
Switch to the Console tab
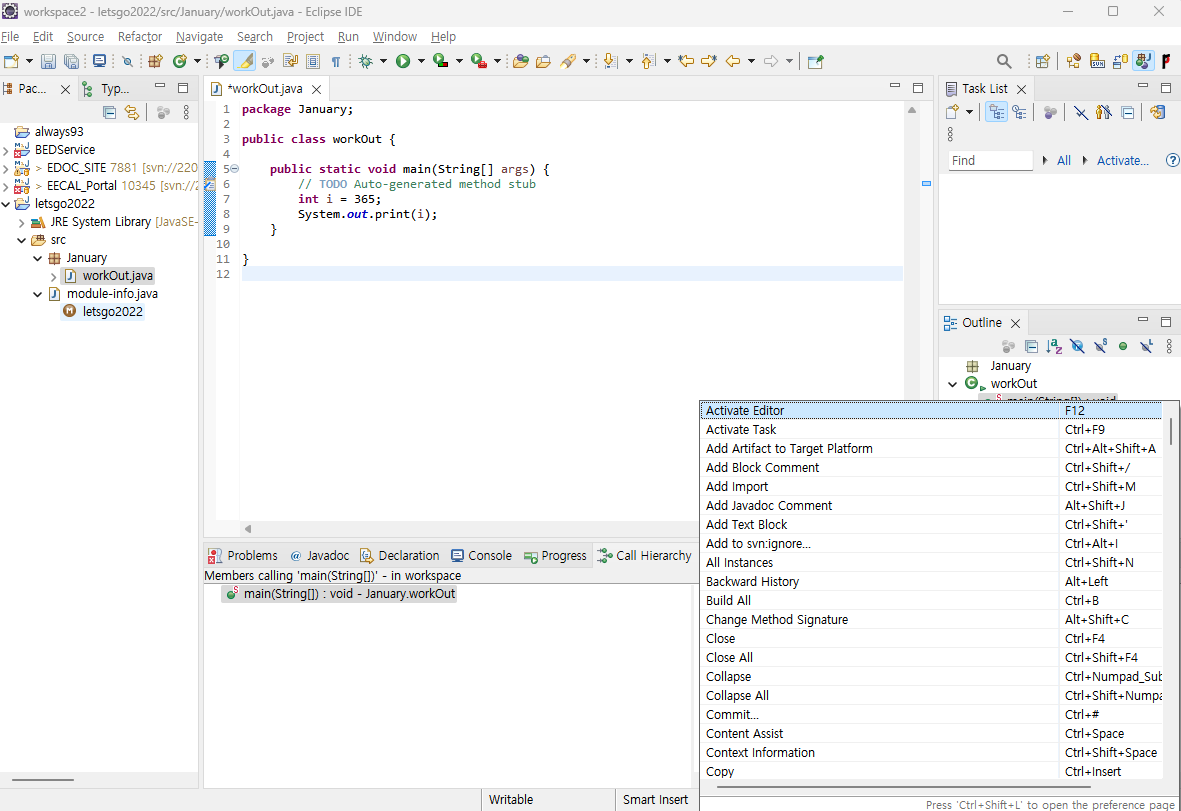(481, 556)
